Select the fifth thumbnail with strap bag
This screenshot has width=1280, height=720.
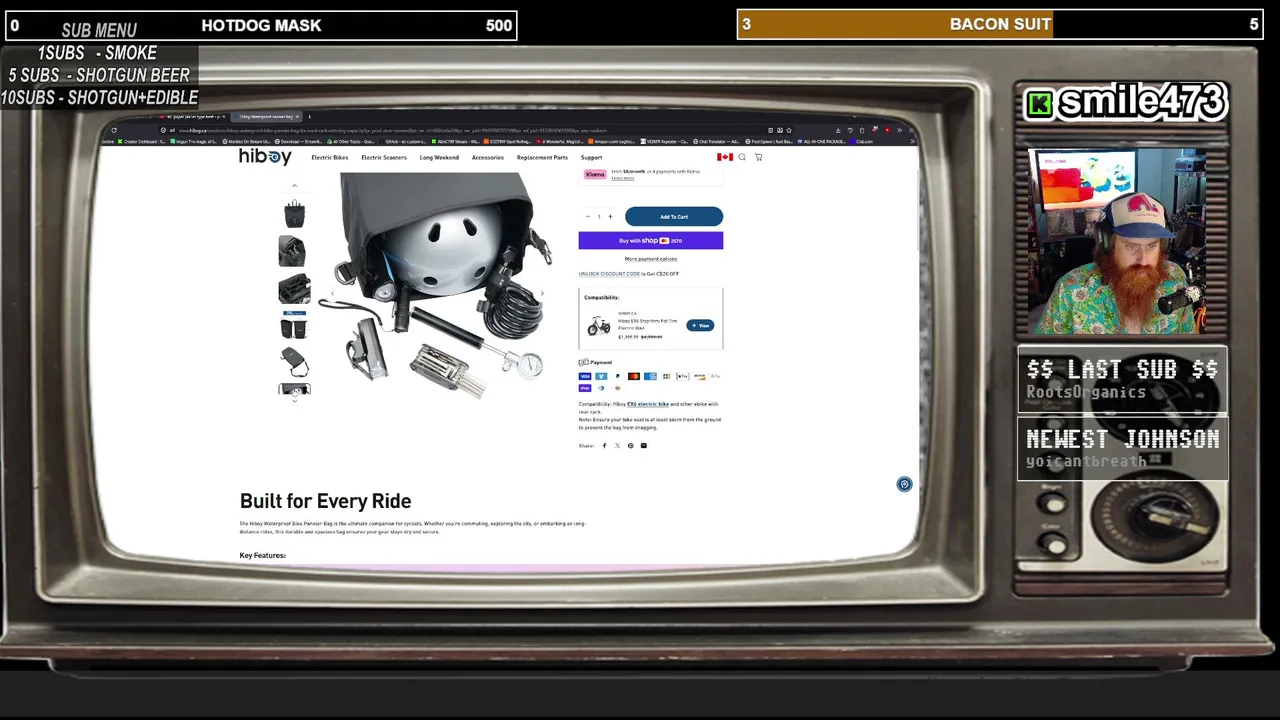(294, 363)
